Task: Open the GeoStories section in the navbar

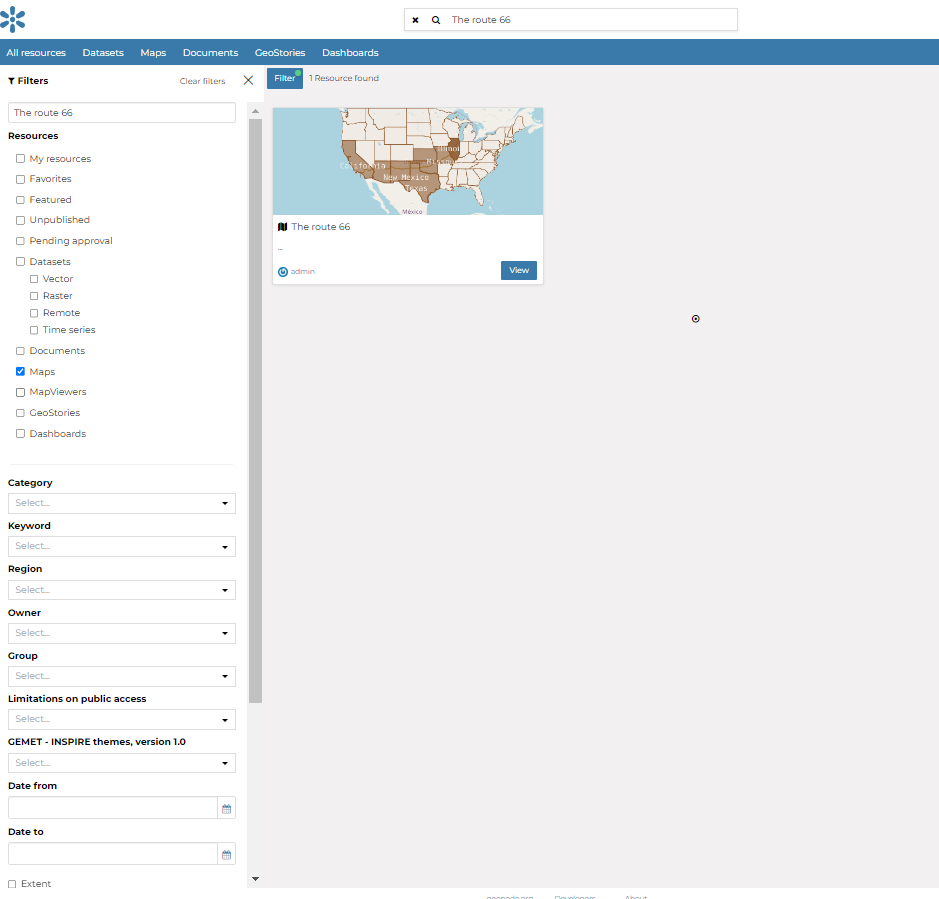Action: coord(279,52)
